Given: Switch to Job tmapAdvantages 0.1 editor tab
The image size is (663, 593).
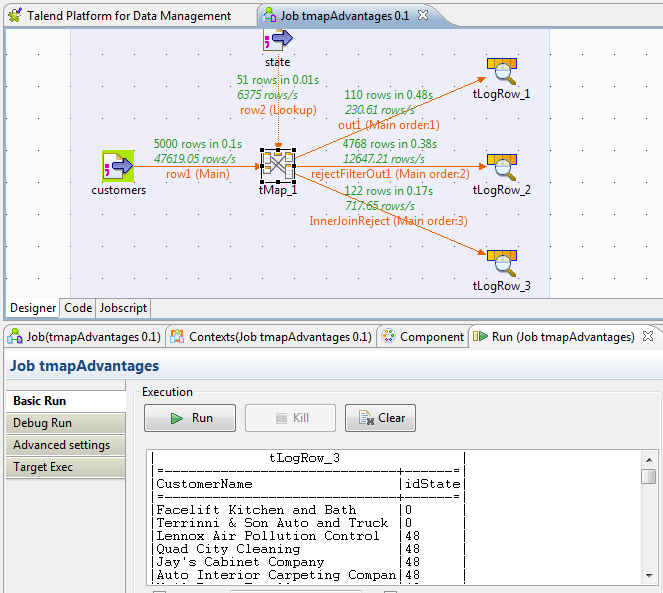Looking at the screenshot, I should pyautogui.click(x=345, y=16).
